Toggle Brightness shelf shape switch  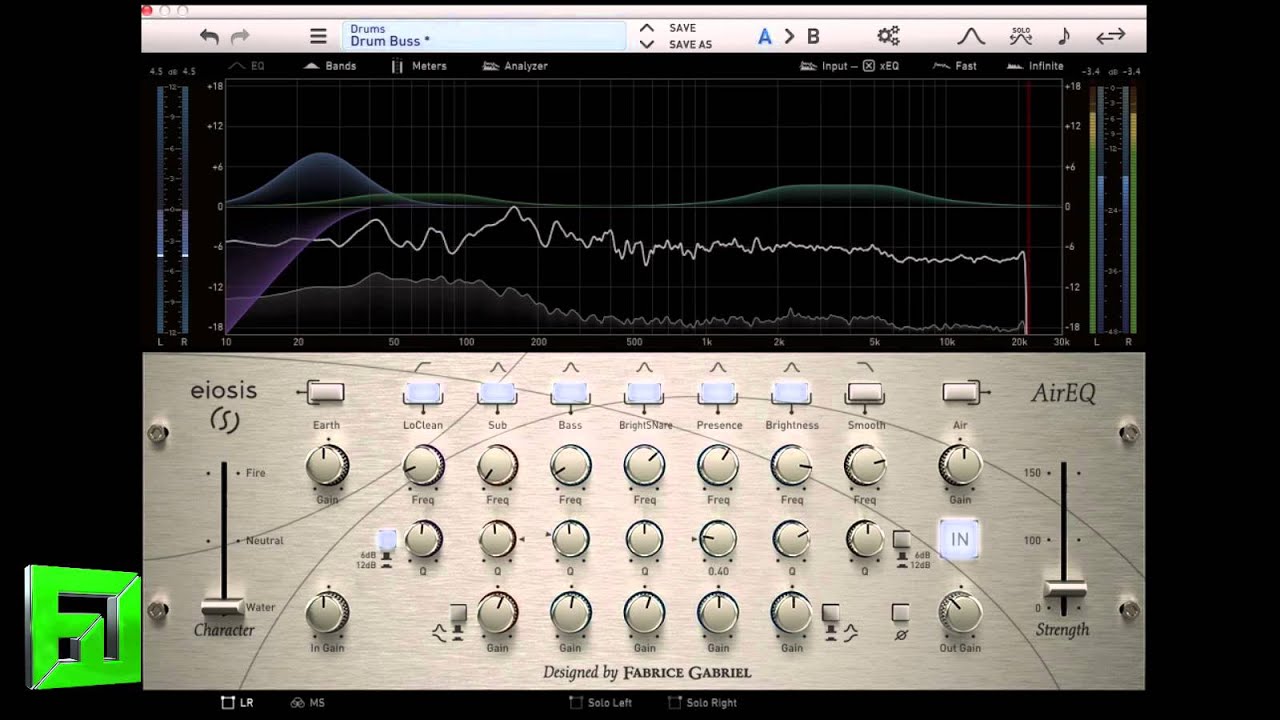point(830,613)
